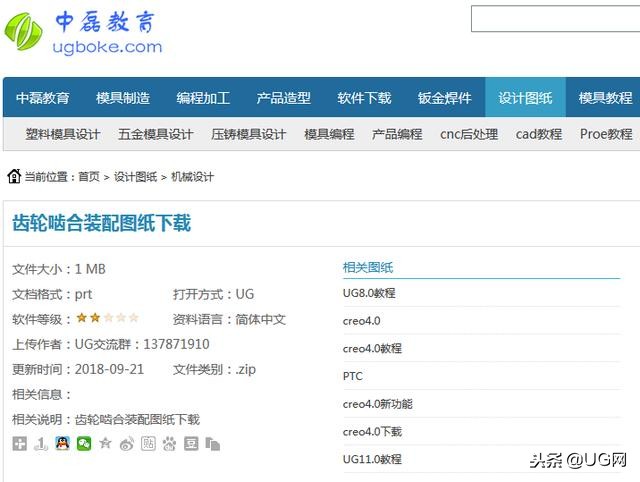Share to Sina Weibo icon
Viewport: 640px width, 482px height.
pyautogui.click(x=127, y=443)
